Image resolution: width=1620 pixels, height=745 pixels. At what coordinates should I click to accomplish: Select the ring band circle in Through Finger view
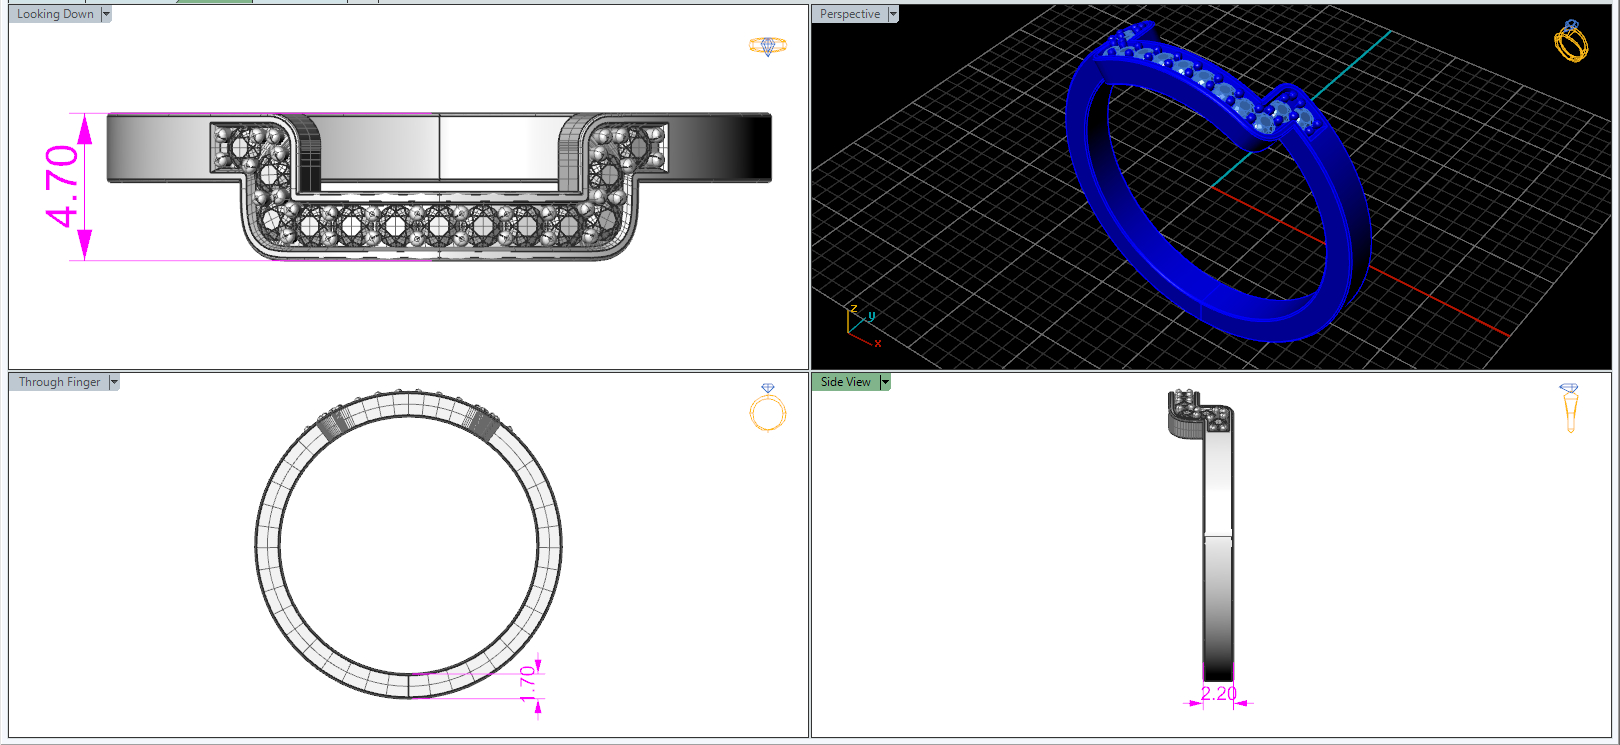coord(408,546)
